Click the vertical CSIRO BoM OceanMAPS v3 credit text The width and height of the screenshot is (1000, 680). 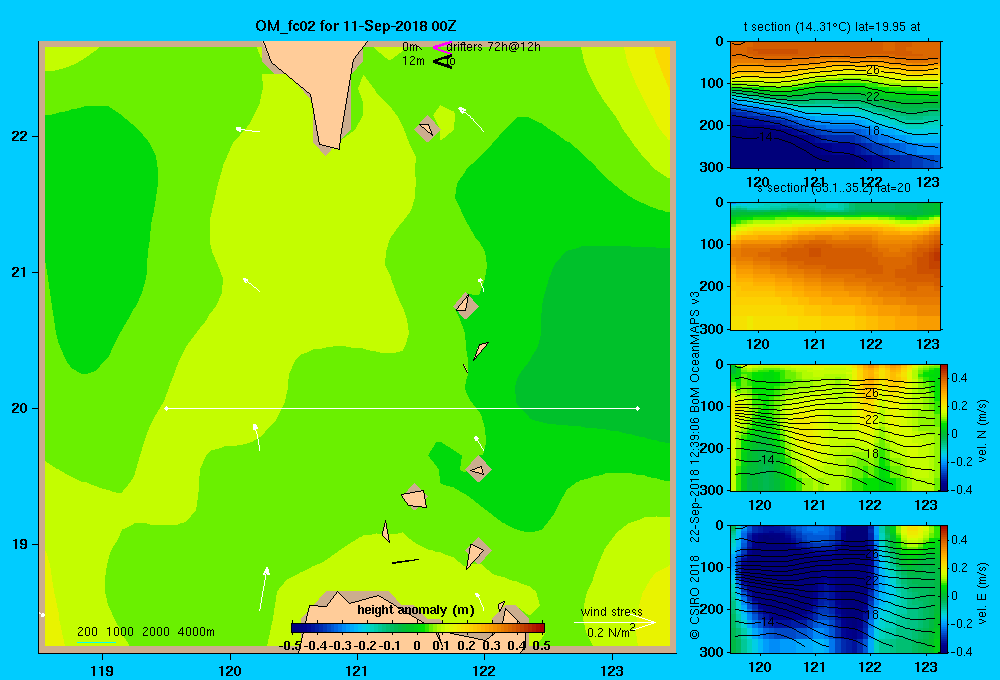(695, 465)
